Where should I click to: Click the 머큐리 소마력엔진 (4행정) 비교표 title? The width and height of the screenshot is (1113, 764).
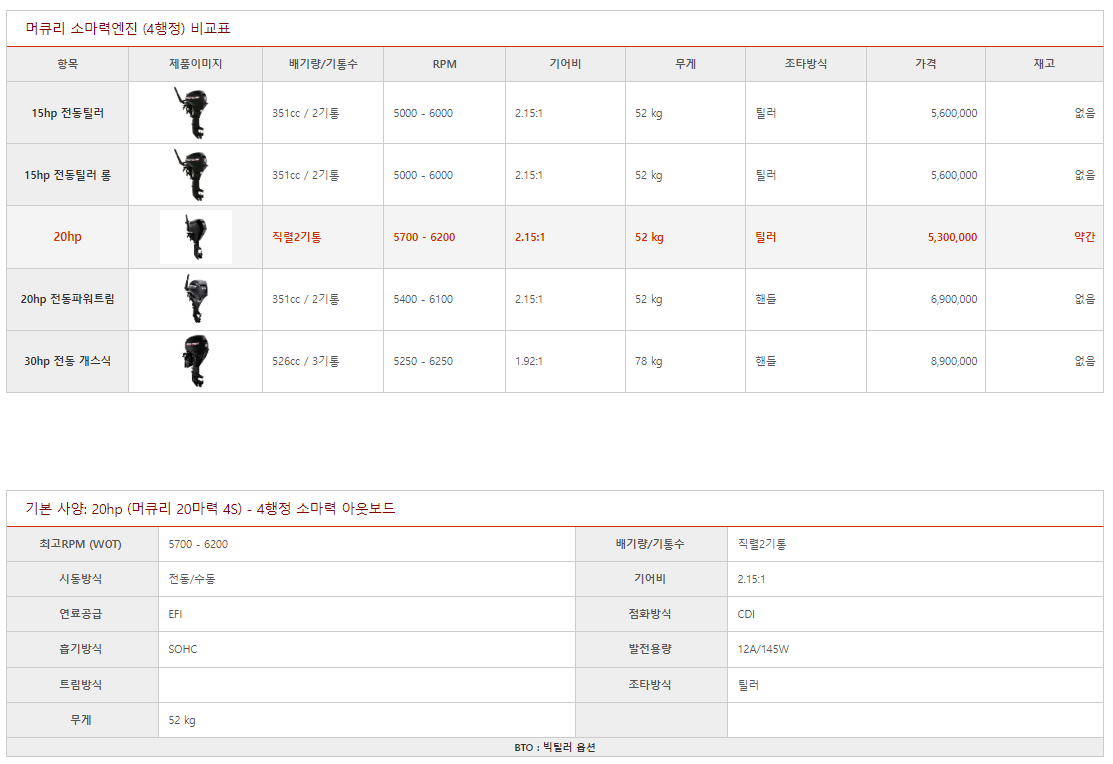128,28
